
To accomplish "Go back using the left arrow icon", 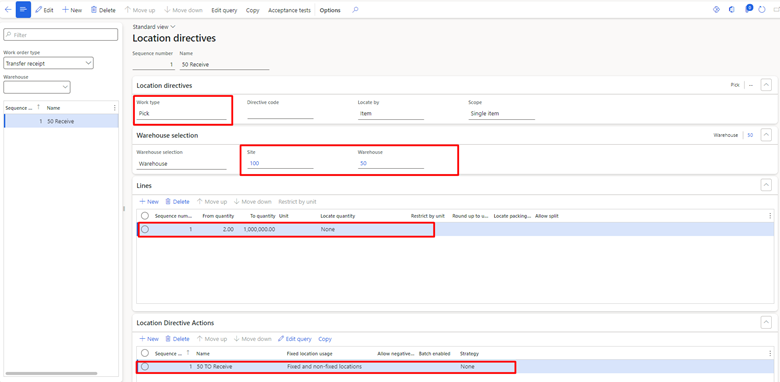I will (x=8, y=9).
